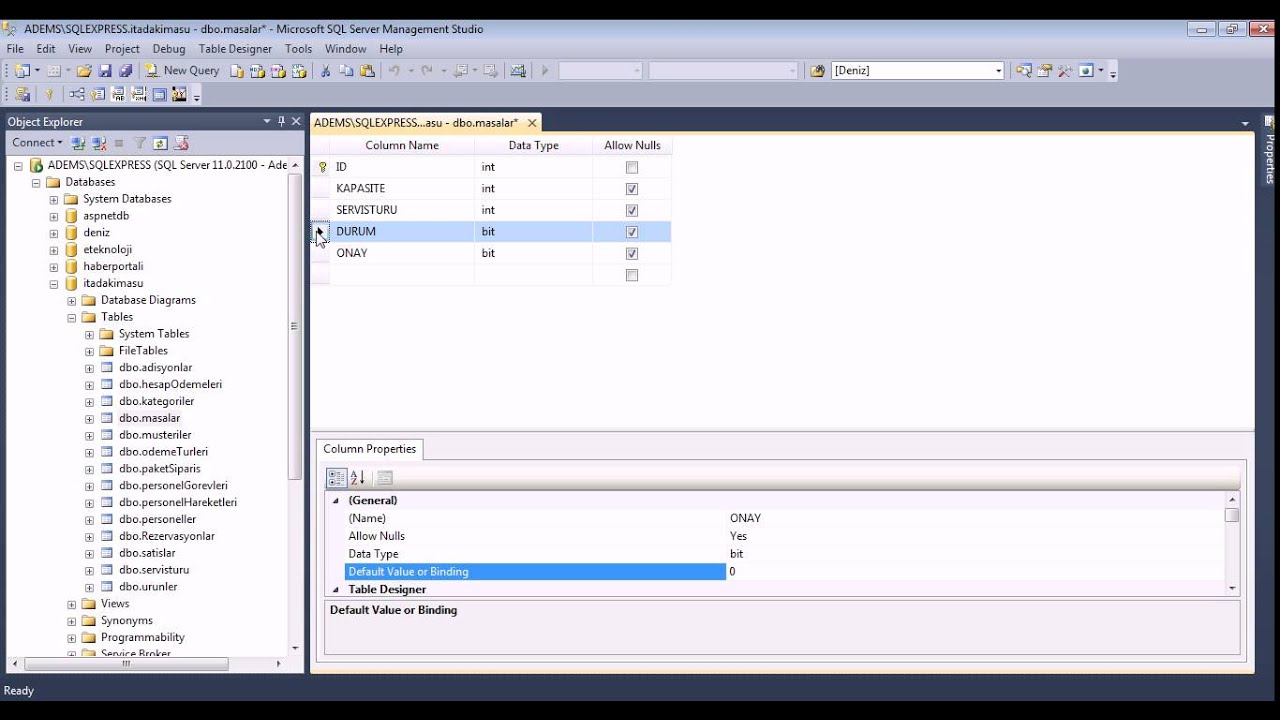Open the Debug menu
This screenshot has height=720, width=1280.
tap(169, 48)
